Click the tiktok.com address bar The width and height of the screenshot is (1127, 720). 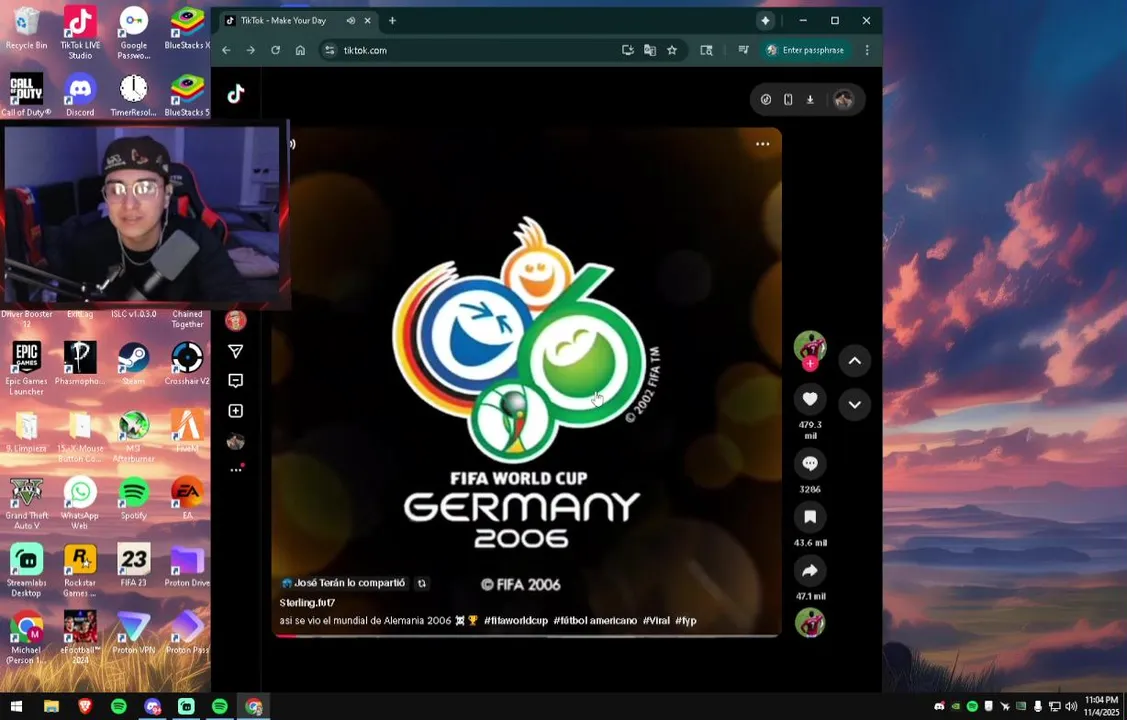point(474,50)
